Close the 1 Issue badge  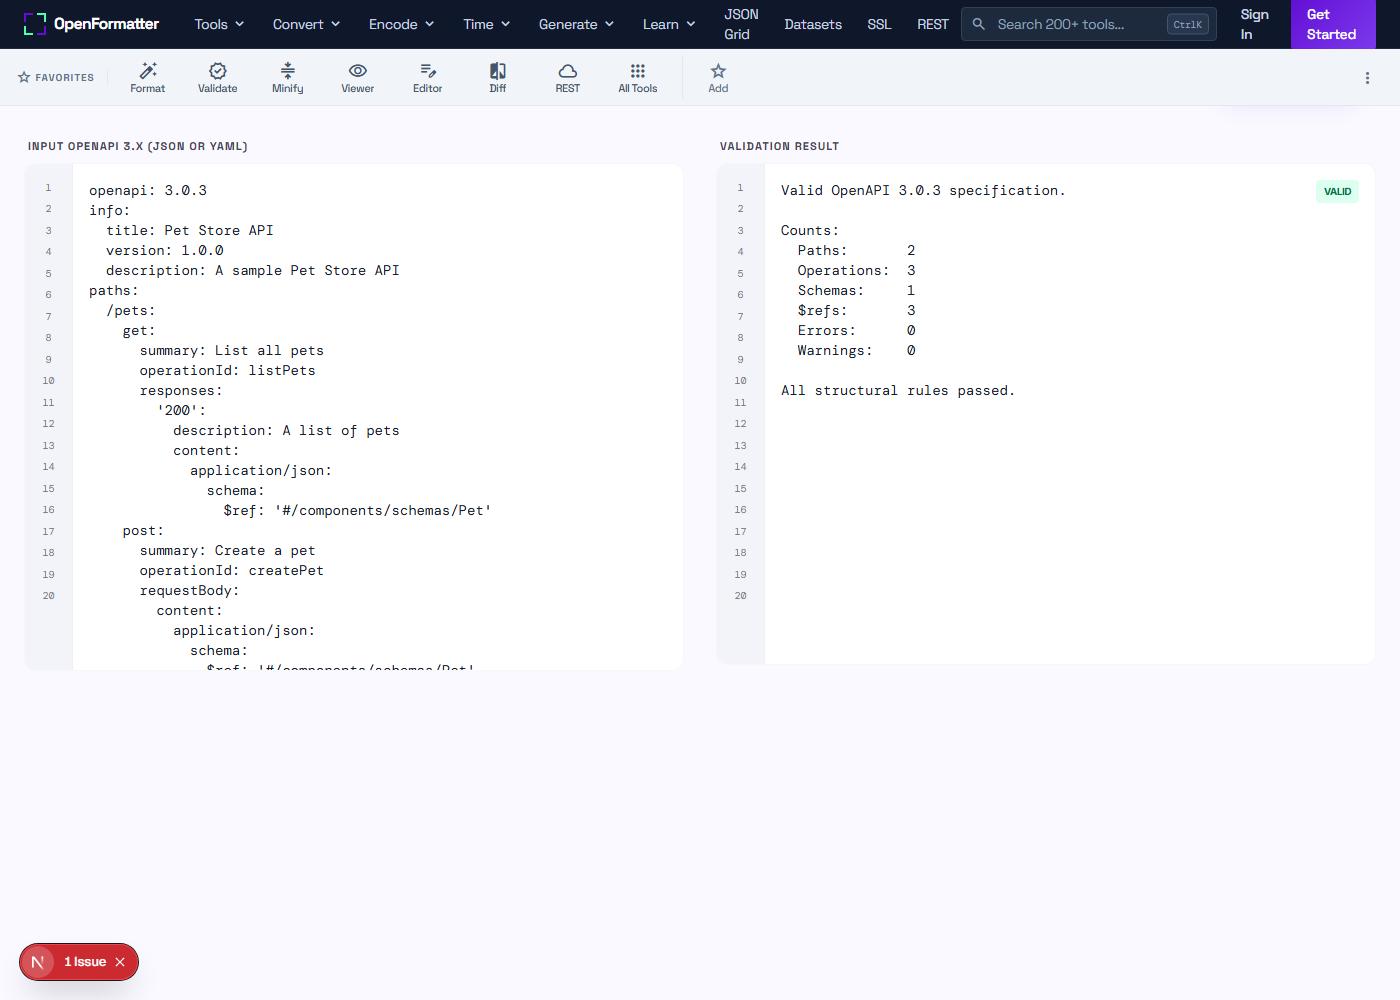tap(120, 962)
